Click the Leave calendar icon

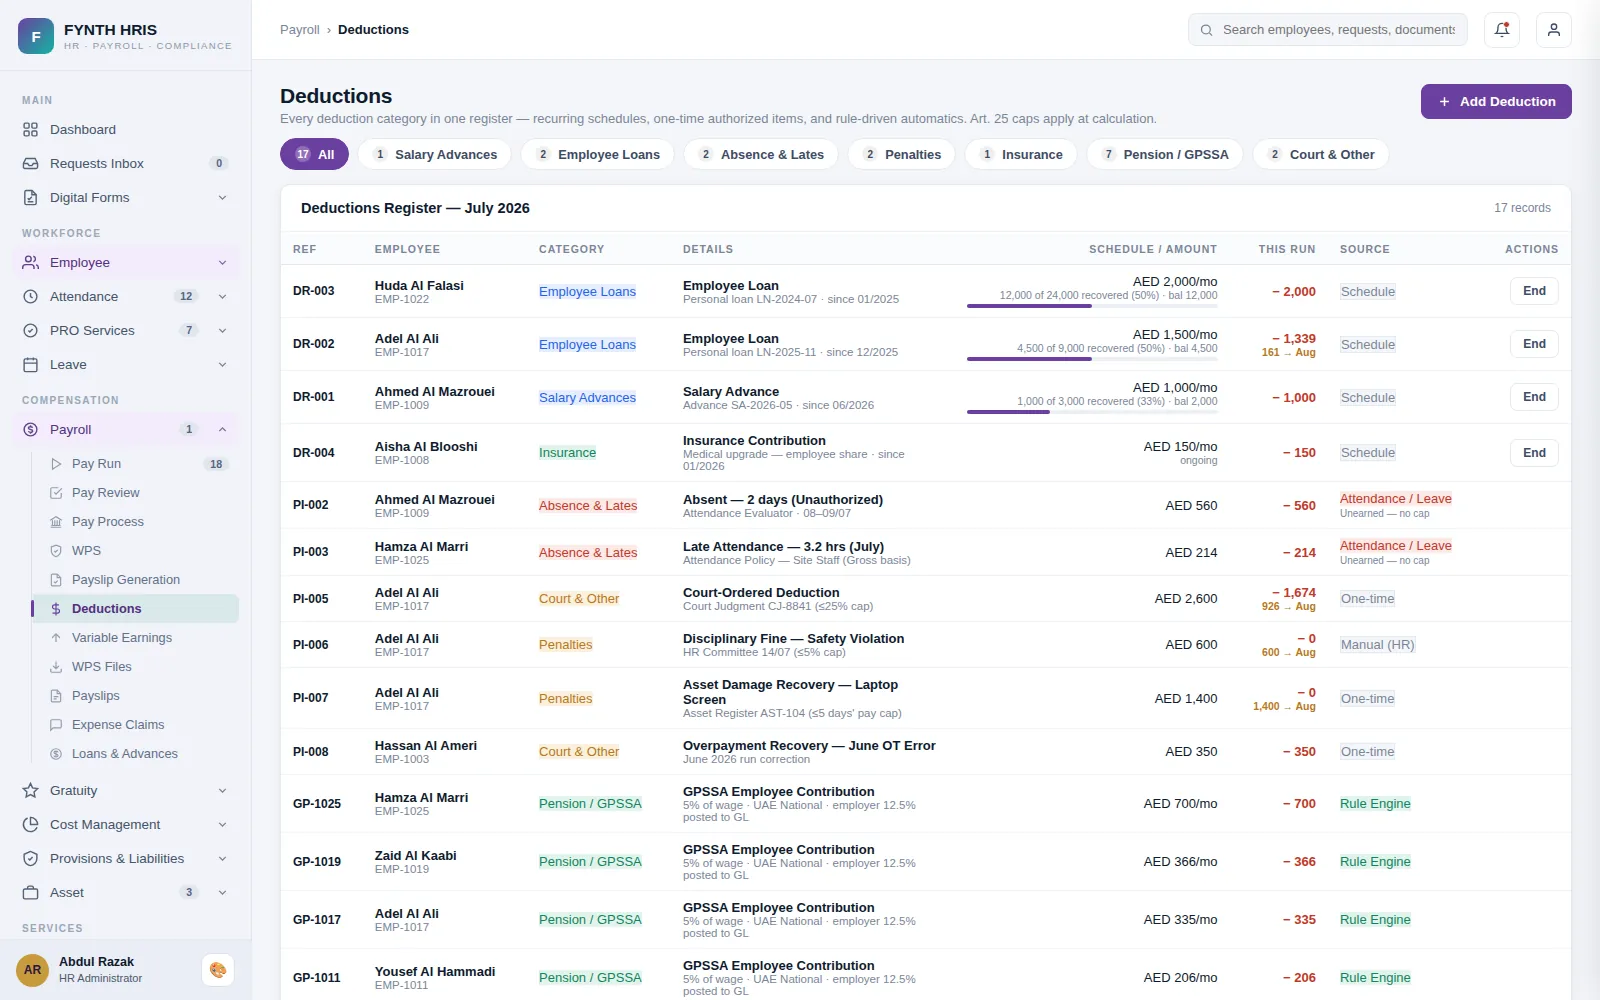point(31,365)
